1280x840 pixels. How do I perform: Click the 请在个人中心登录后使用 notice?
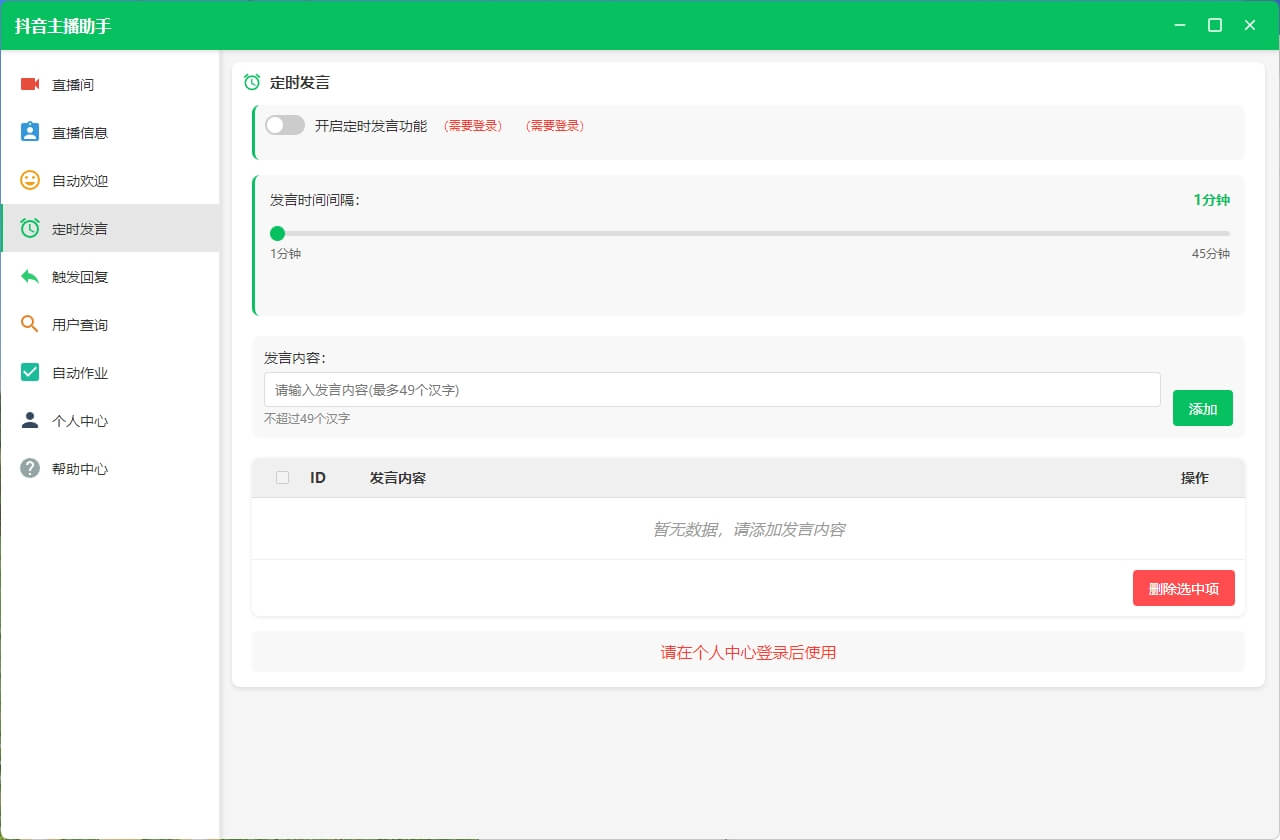coord(748,652)
